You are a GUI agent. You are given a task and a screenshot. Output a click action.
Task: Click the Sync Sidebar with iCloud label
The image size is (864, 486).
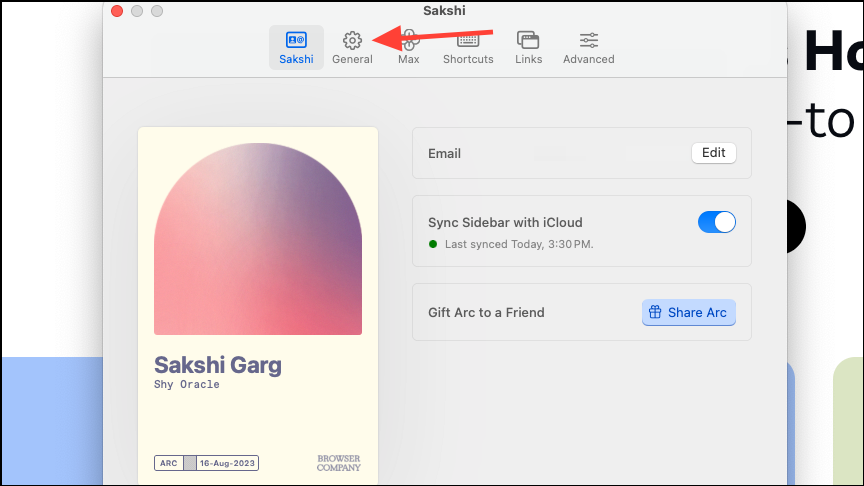(505, 222)
